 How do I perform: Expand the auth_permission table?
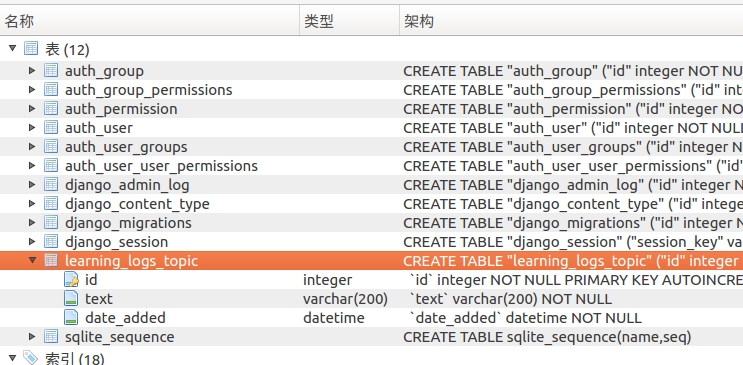coord(32,109)
